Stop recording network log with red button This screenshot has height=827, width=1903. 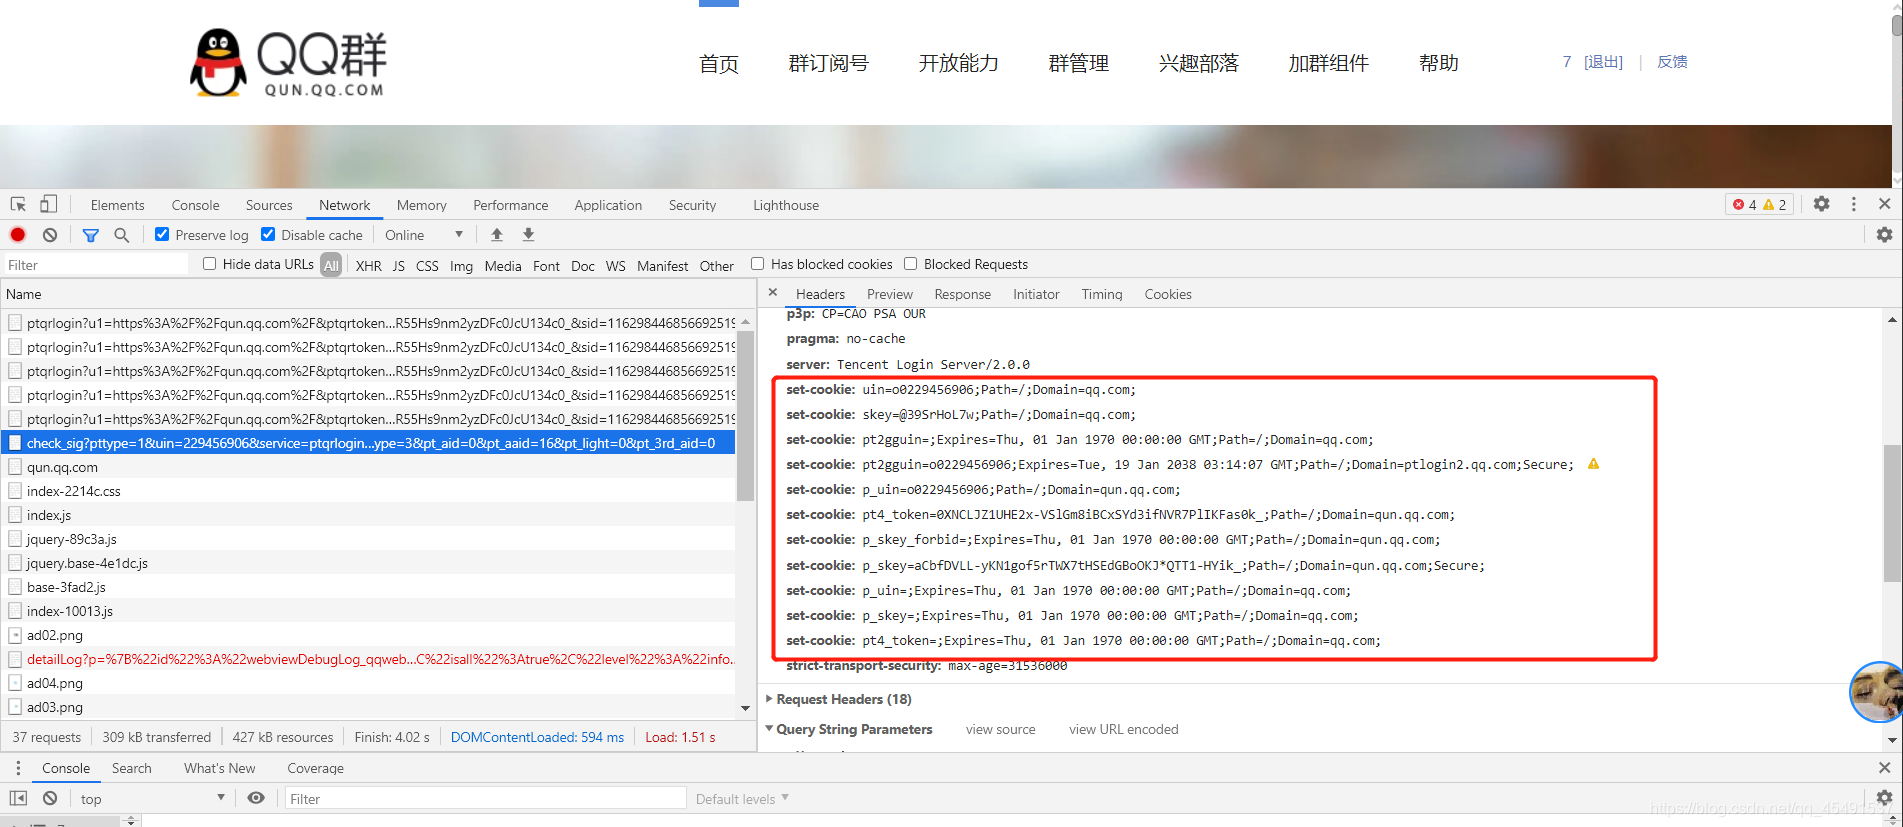coord(18,235)
